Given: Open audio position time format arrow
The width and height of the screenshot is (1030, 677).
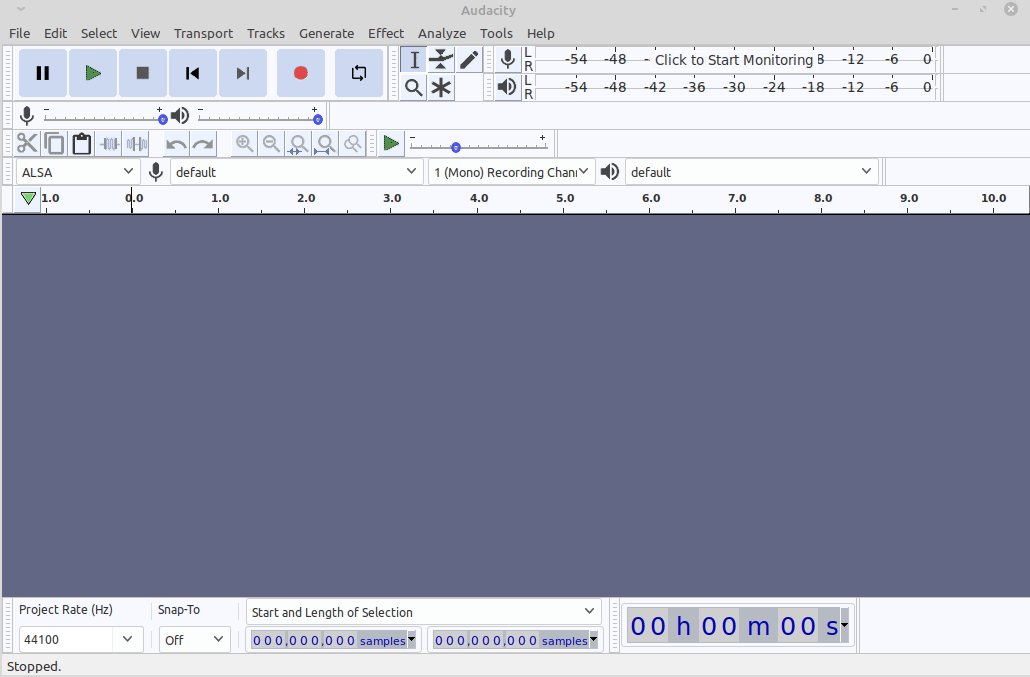Looking at the screenshot, I should tap(845, 626).
